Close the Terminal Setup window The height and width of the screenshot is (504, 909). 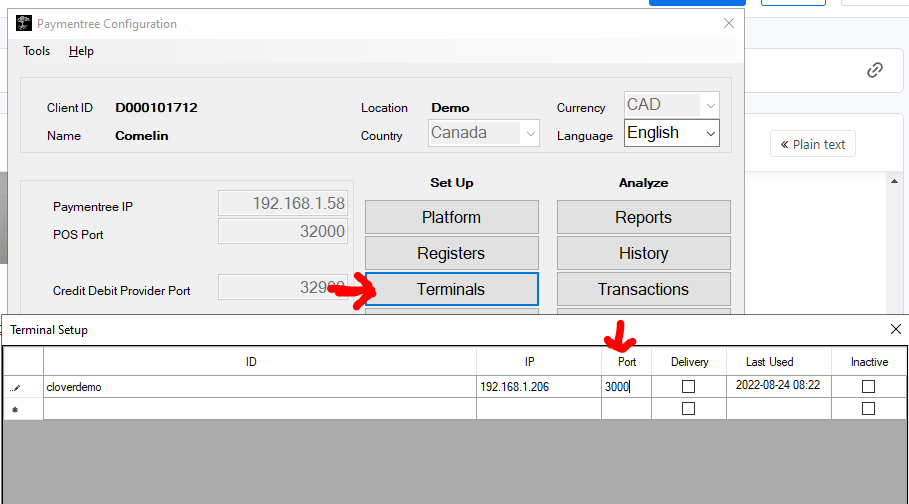point(896,329)
